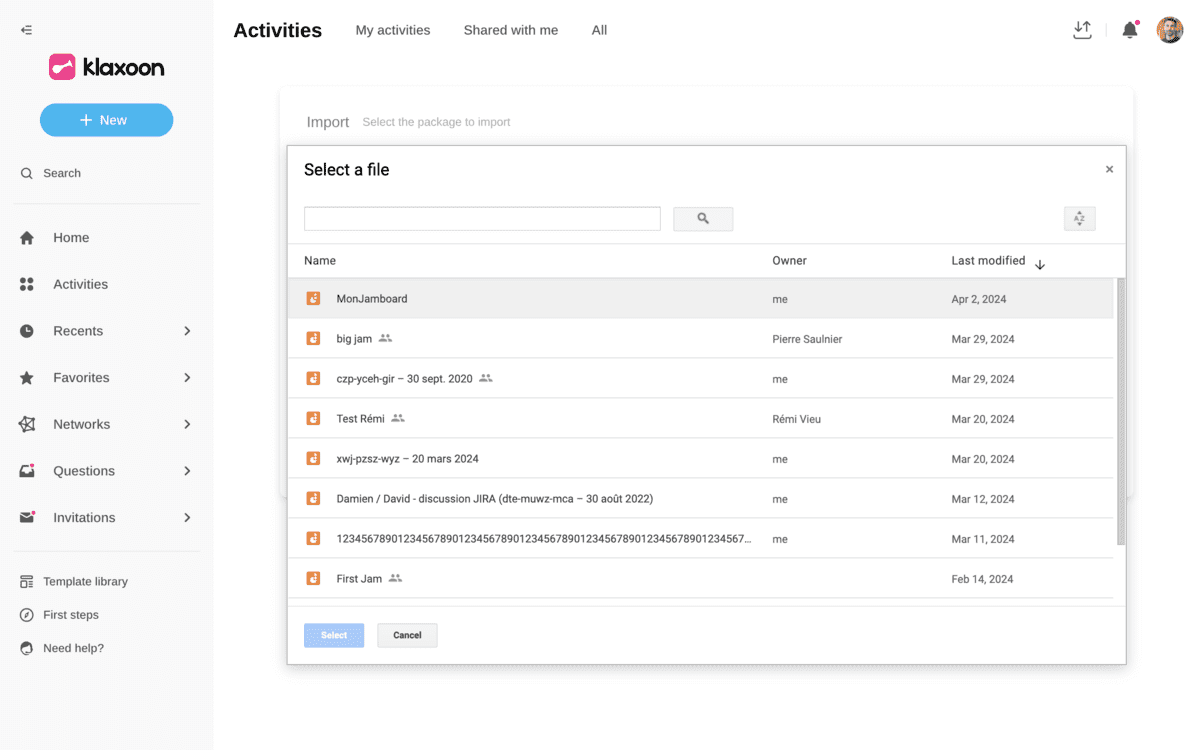Open the notifications bell
Viewport: 1200px width, 750px height.
(1130, 30)
